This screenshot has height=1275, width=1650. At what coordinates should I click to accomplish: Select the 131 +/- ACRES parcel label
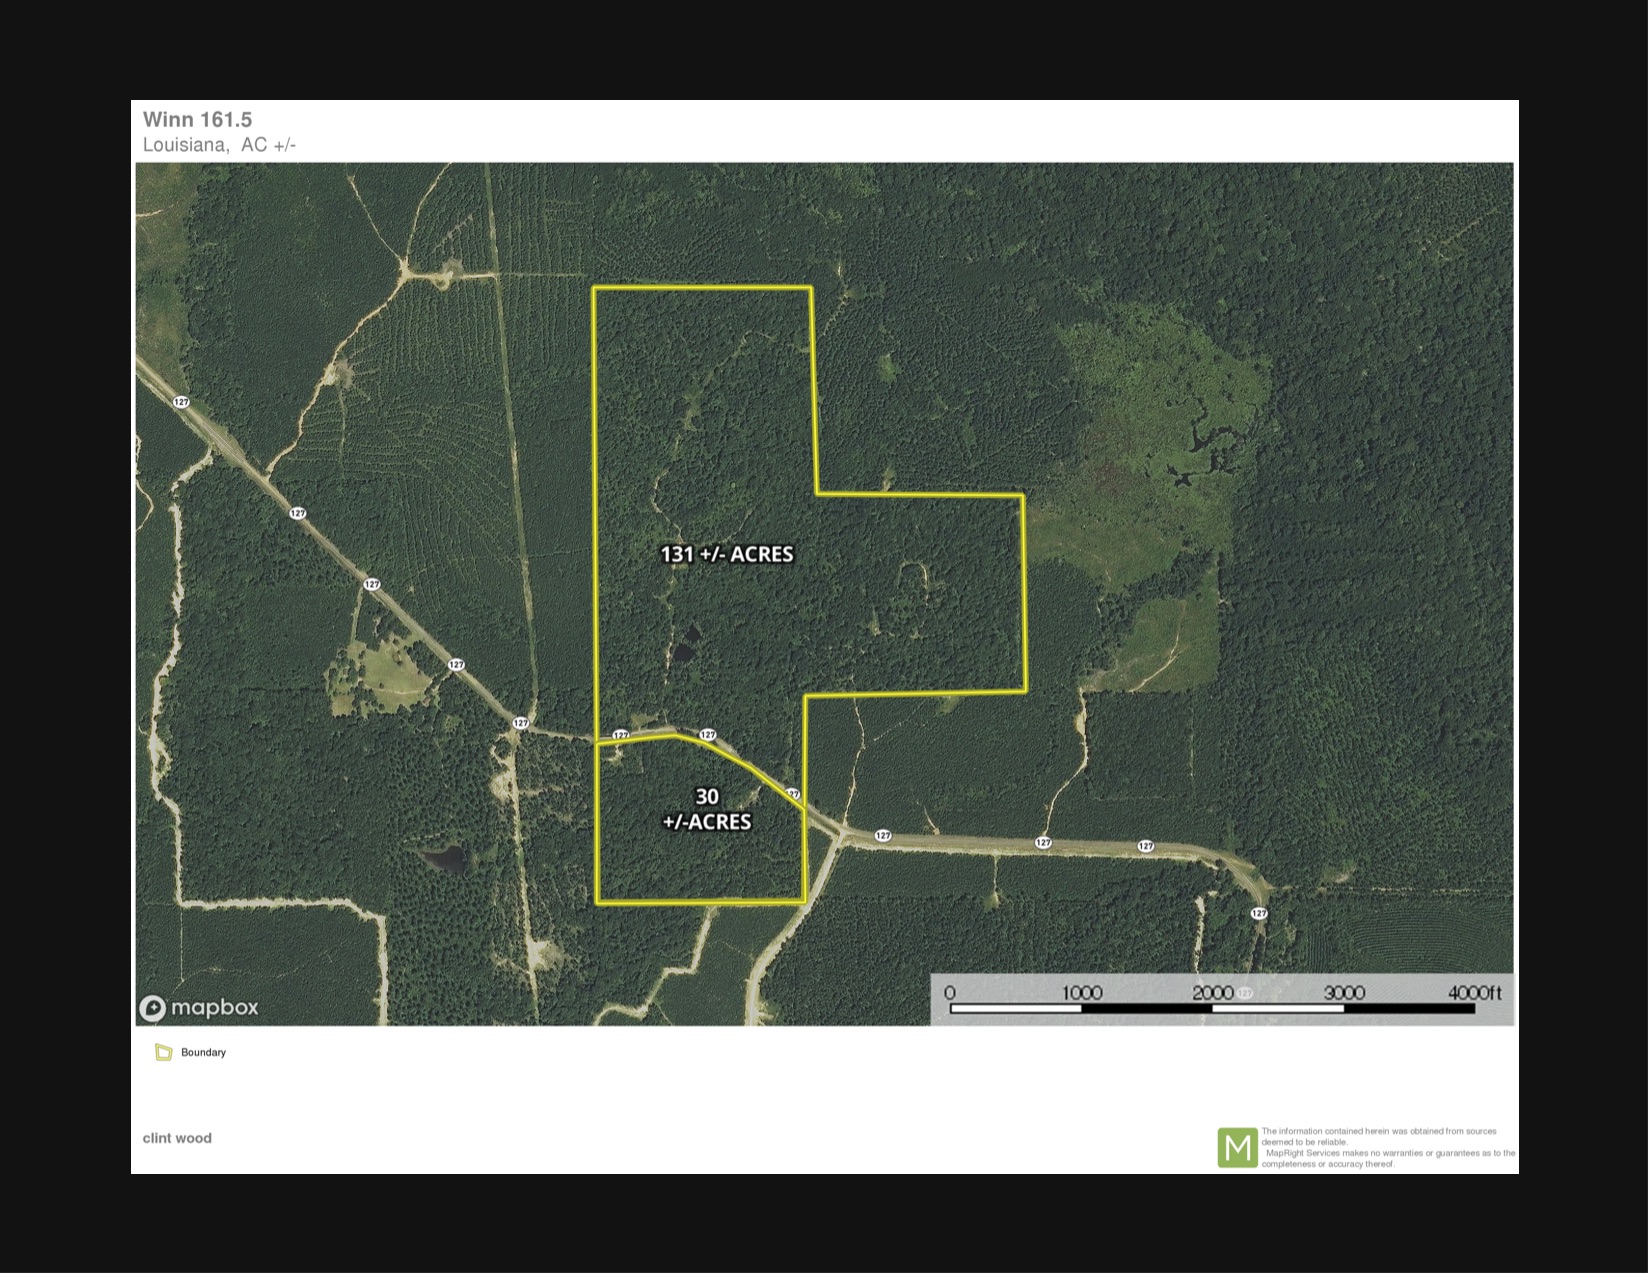(x=727, y=554)
